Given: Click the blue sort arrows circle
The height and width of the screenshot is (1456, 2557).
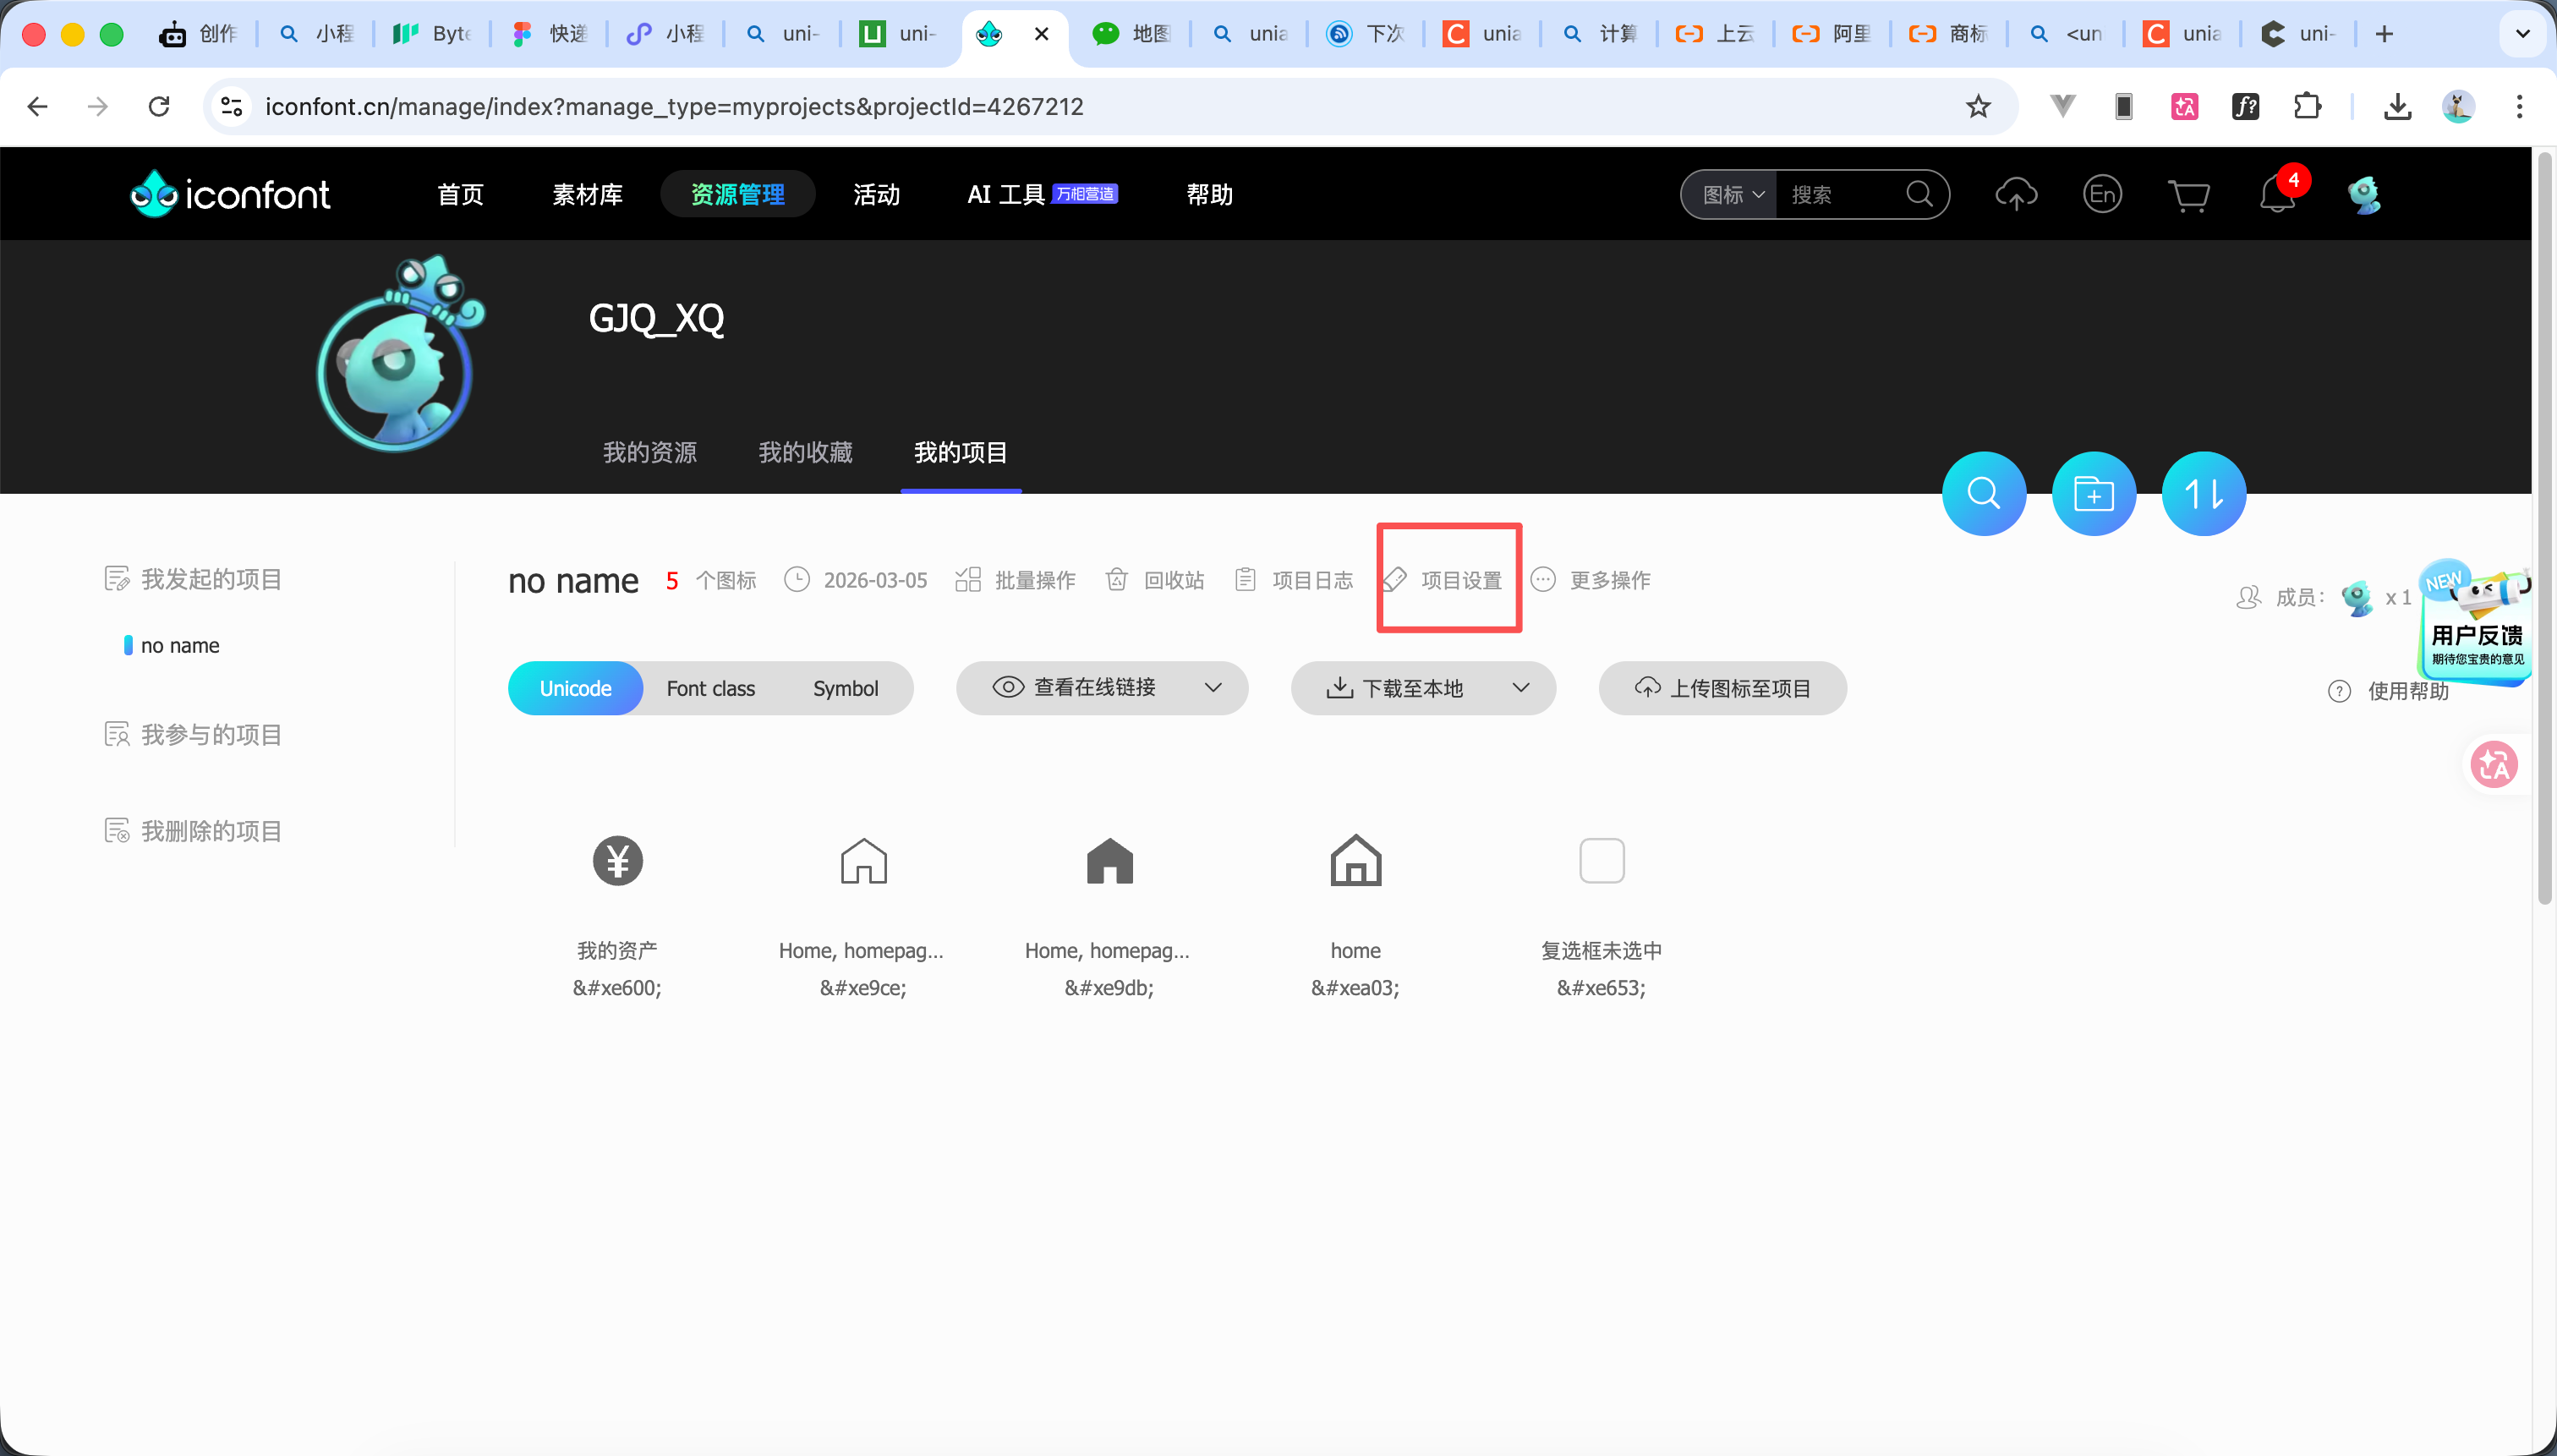Looking at the screenshot, I should point(2203,494).
